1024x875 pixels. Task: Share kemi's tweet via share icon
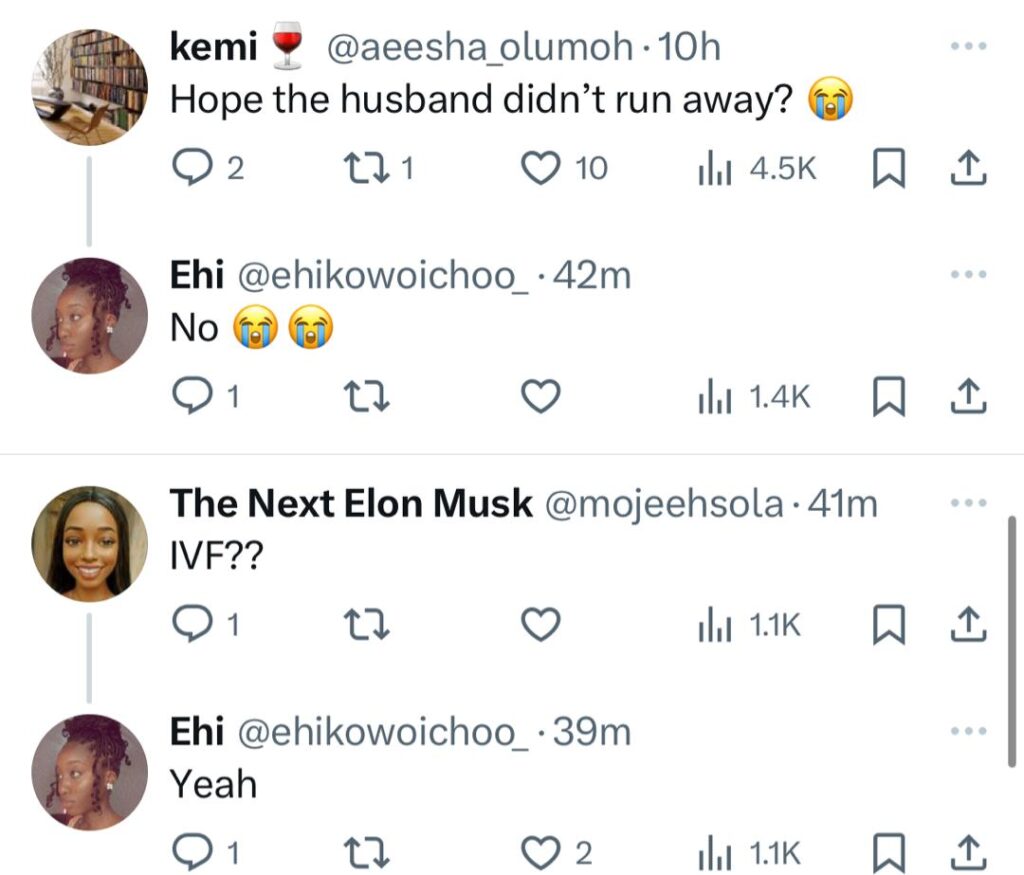[x=968, y=168]
